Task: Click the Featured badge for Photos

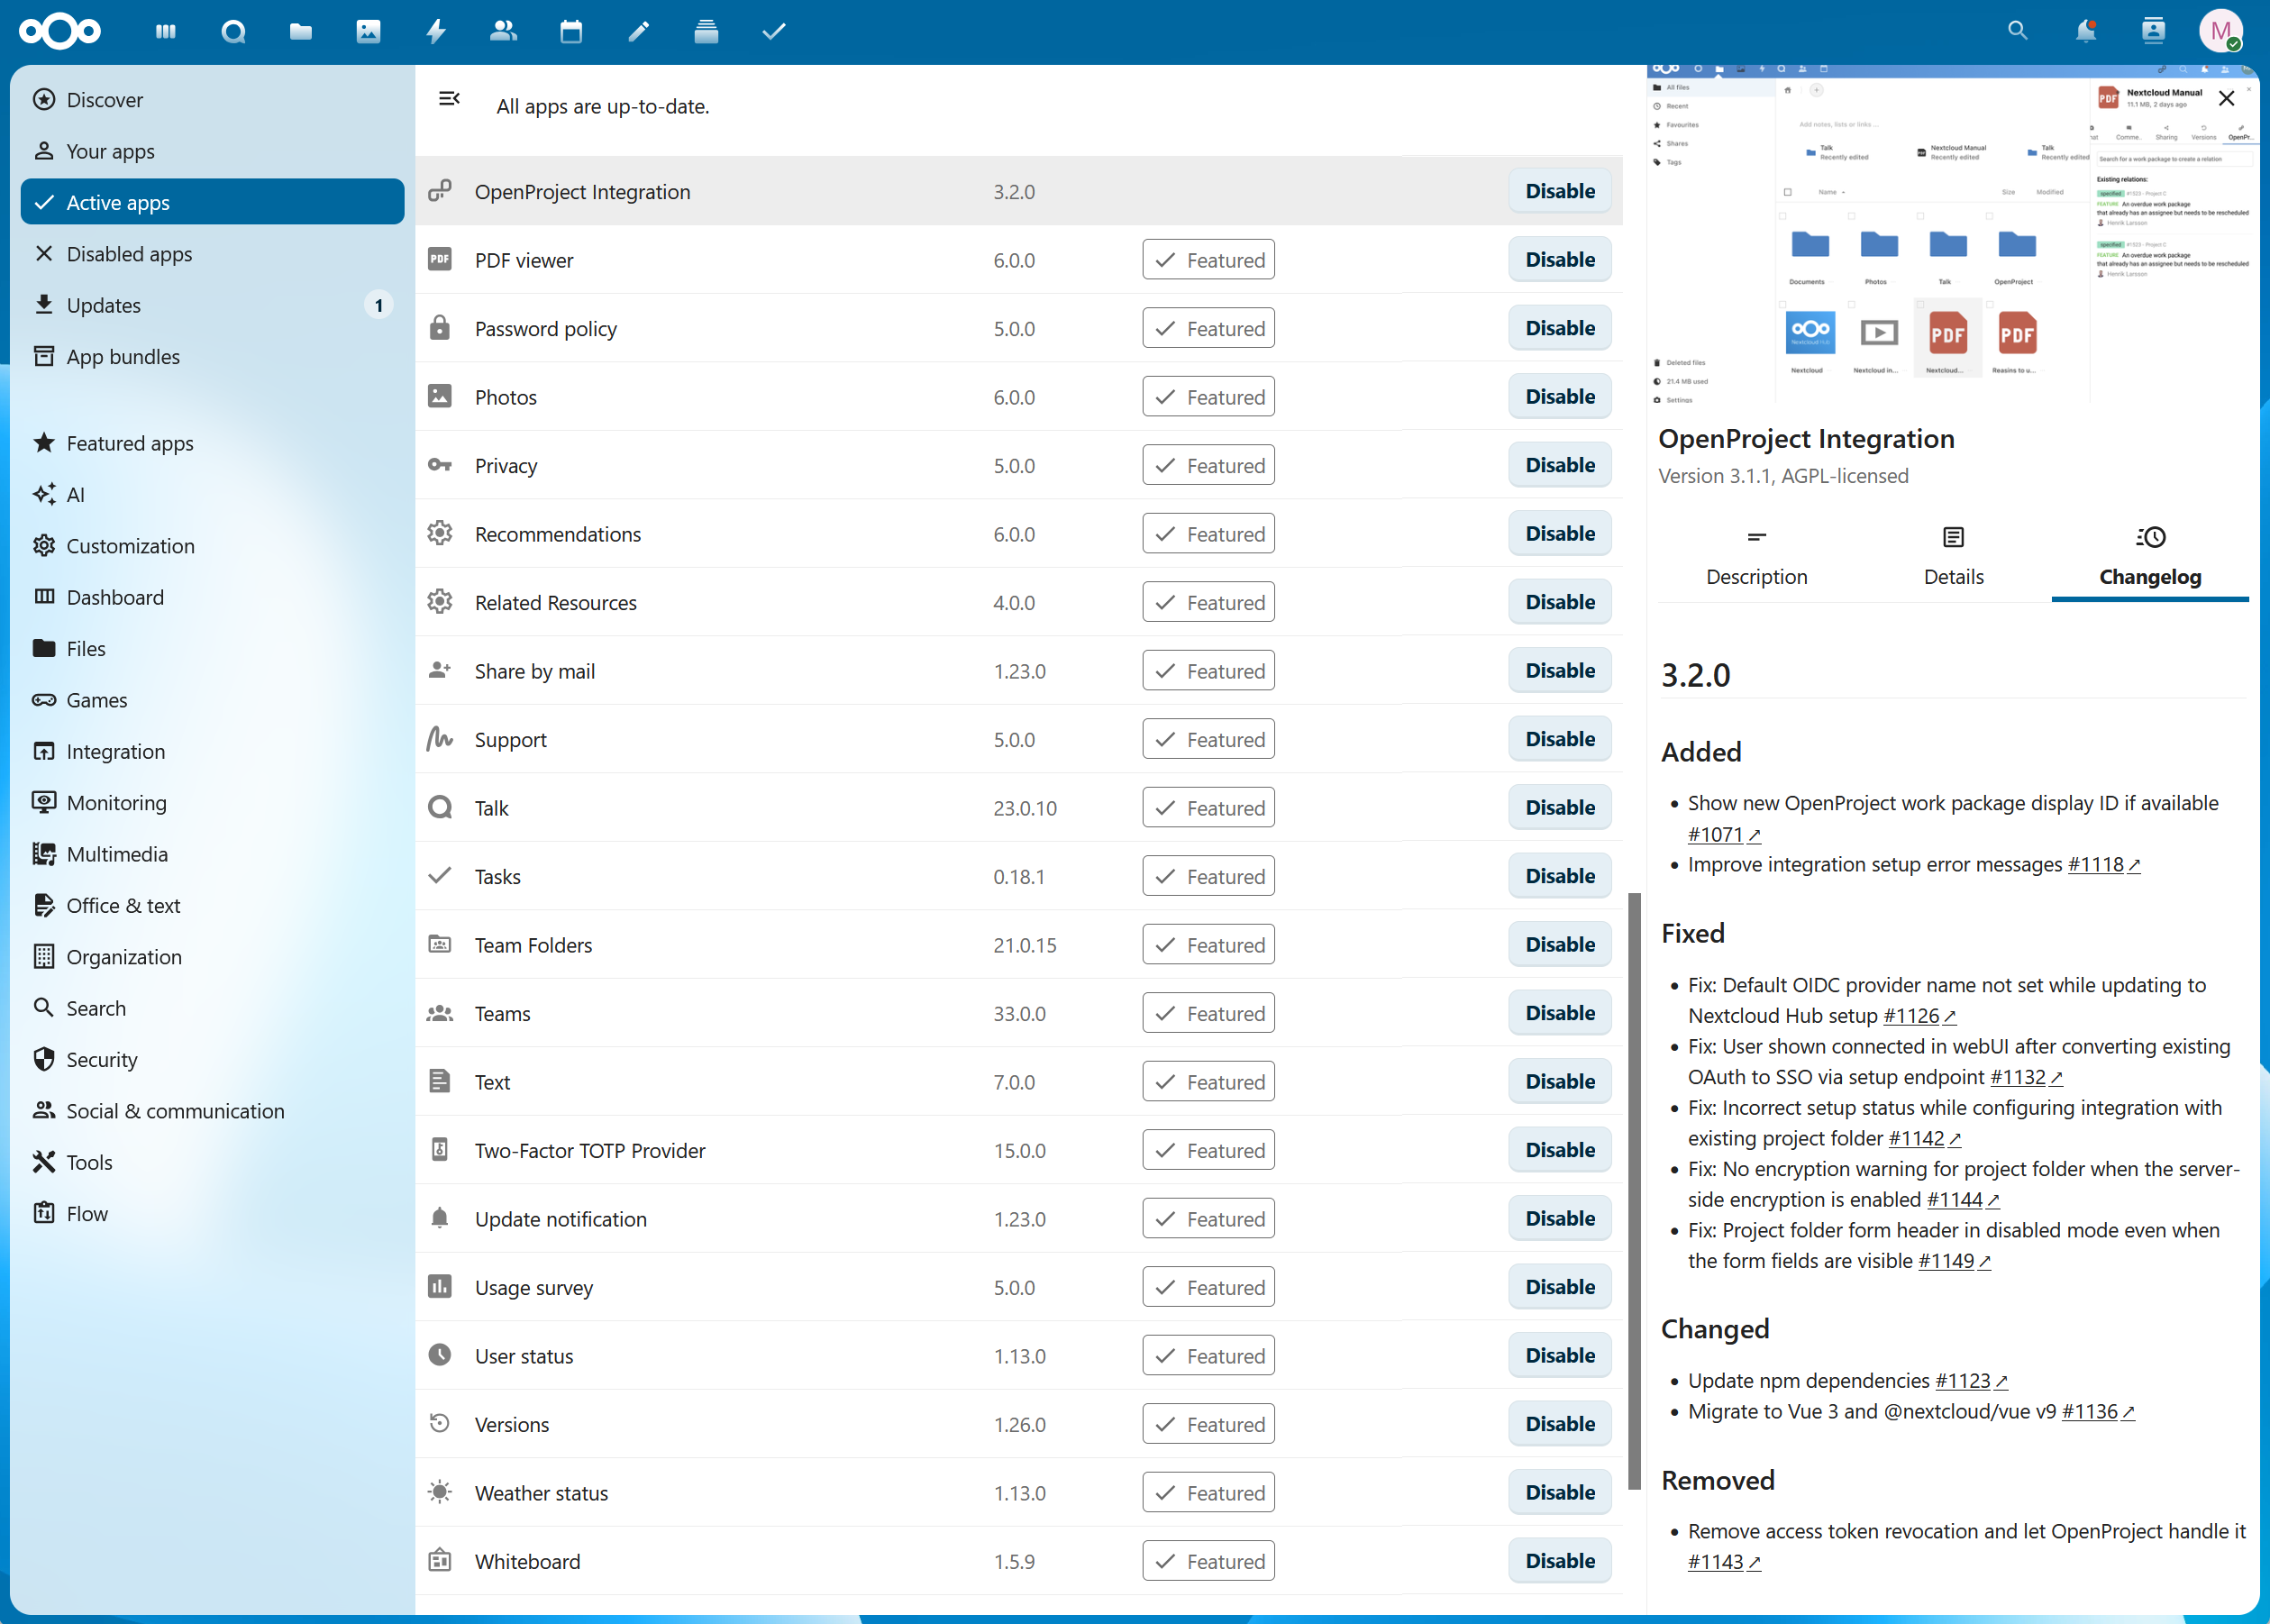Action: click(1208, 397)
